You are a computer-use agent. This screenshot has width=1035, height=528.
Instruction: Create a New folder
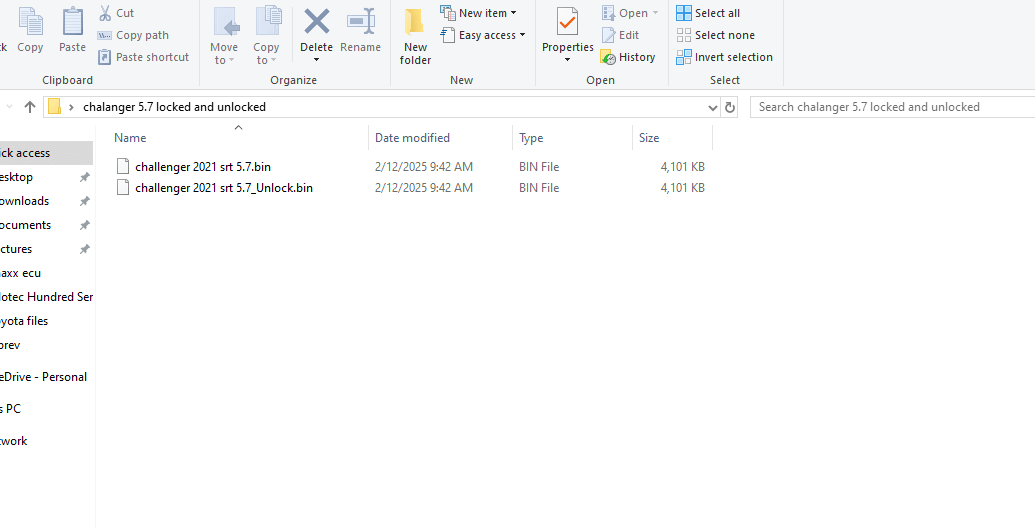tap(415, 34)
